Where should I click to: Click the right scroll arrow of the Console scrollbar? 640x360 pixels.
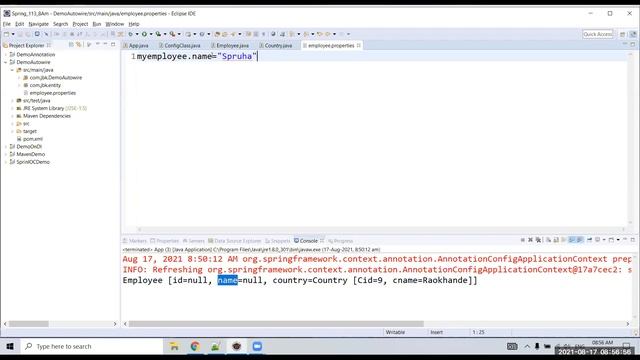click(x=628, y=324)
